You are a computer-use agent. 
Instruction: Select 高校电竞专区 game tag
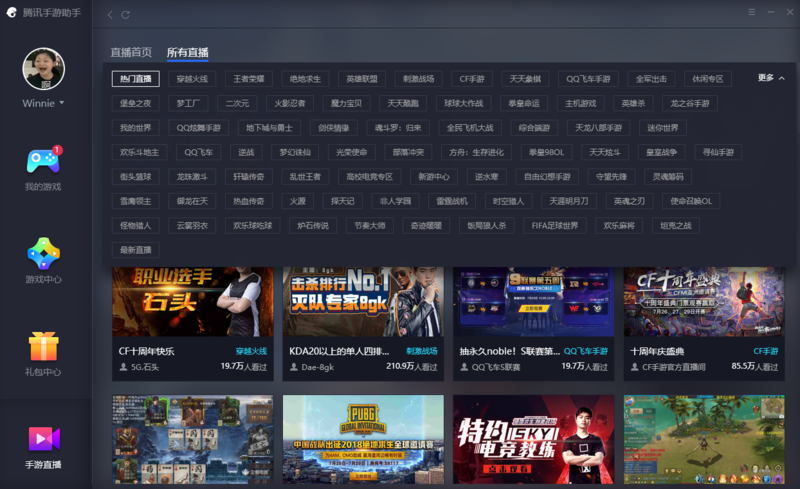click(x=370, y=177)
